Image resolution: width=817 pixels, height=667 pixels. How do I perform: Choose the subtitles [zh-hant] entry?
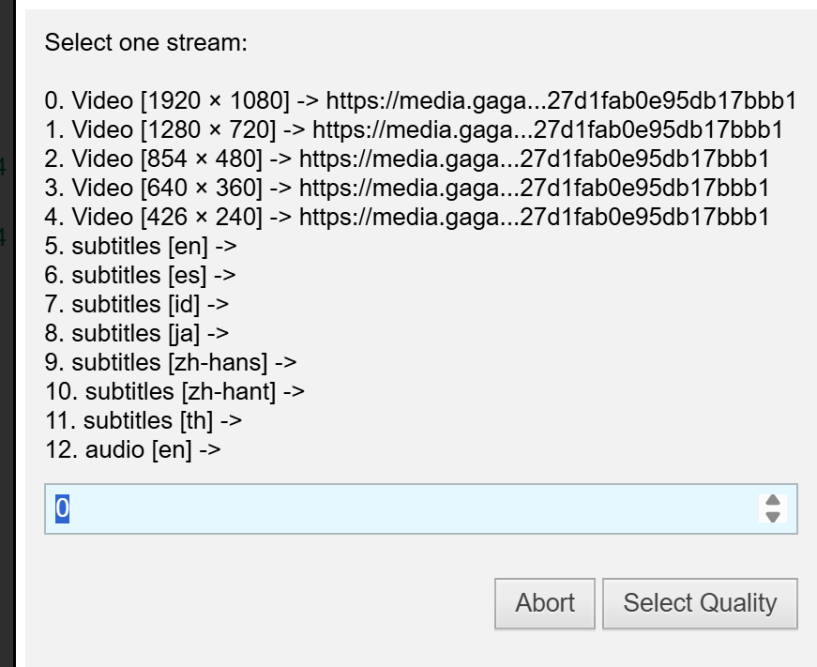click(174, 391)
